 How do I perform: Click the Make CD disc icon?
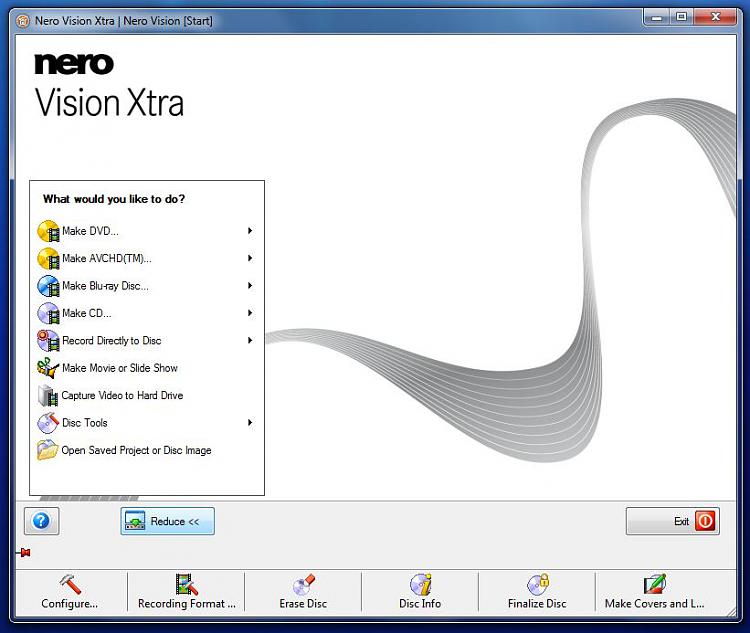48,313
